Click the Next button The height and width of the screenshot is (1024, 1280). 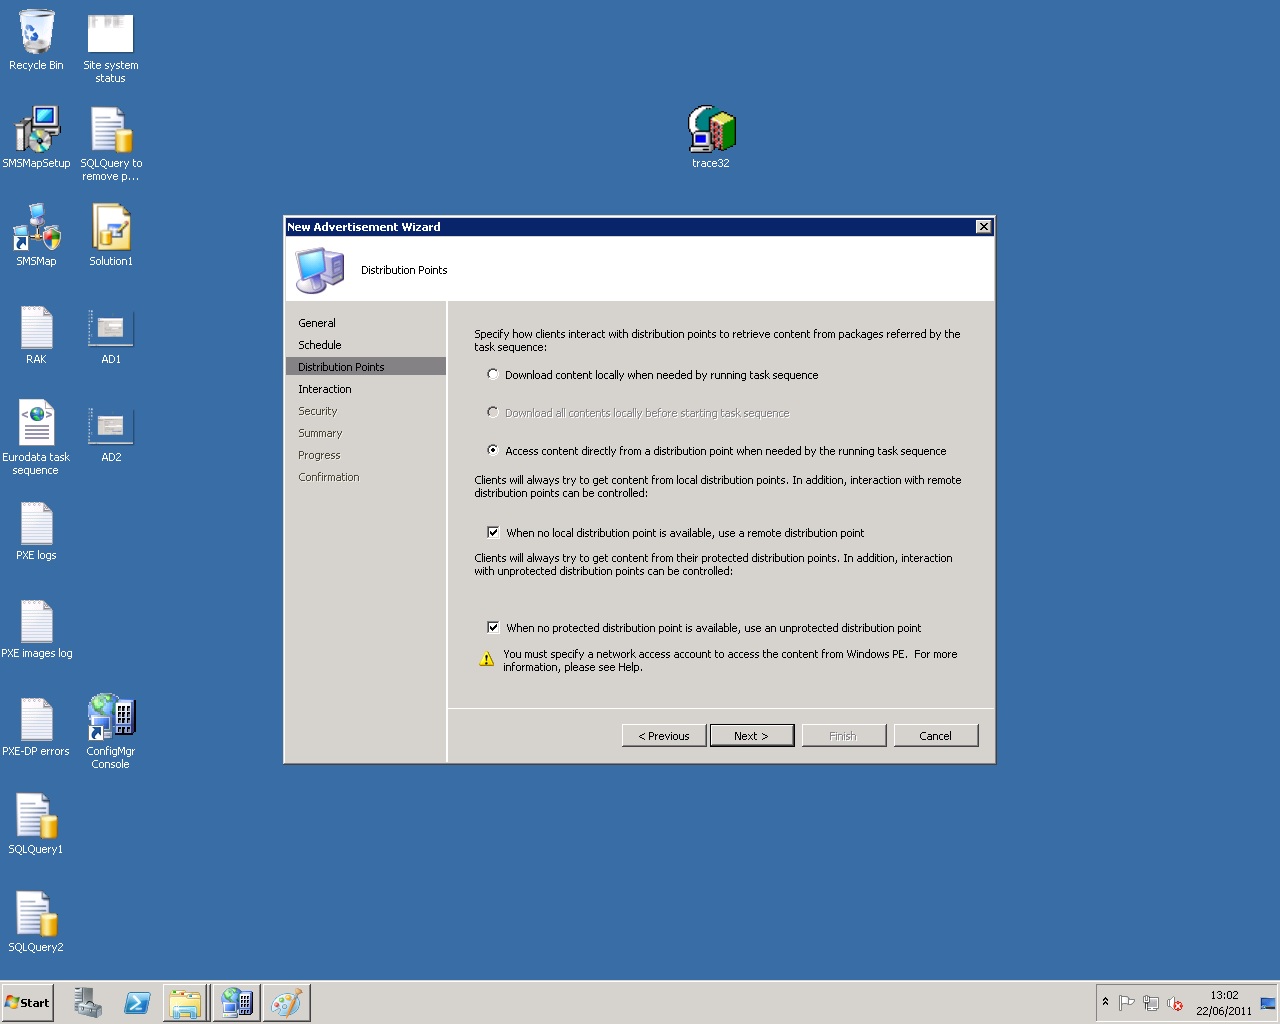point(751,735)
